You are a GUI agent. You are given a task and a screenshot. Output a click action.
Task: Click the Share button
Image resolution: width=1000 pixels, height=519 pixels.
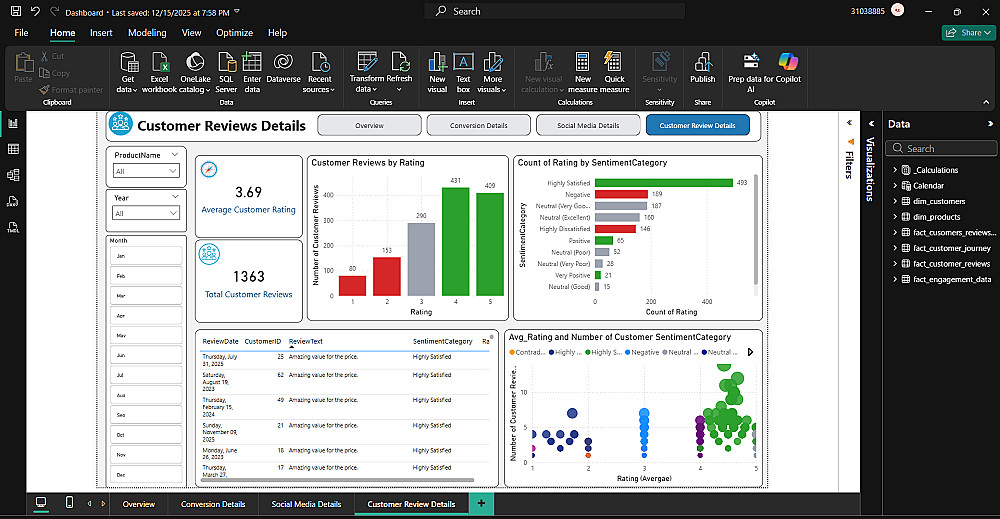[968, 33]
